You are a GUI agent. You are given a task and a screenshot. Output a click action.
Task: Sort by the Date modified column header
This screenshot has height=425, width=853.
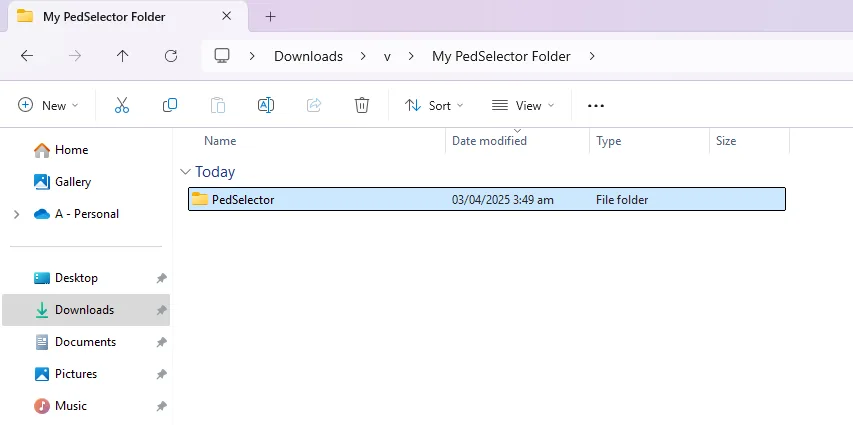[489, 141]
